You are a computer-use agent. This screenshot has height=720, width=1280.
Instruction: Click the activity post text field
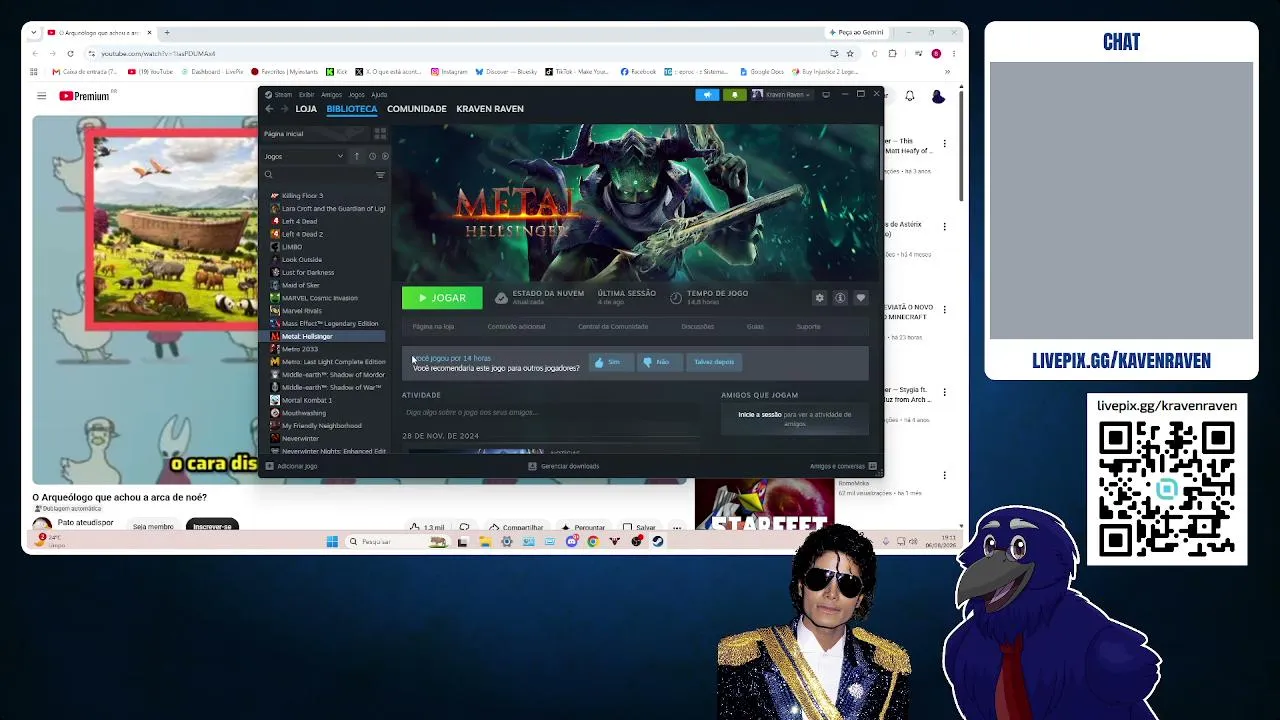coord(550,413)
